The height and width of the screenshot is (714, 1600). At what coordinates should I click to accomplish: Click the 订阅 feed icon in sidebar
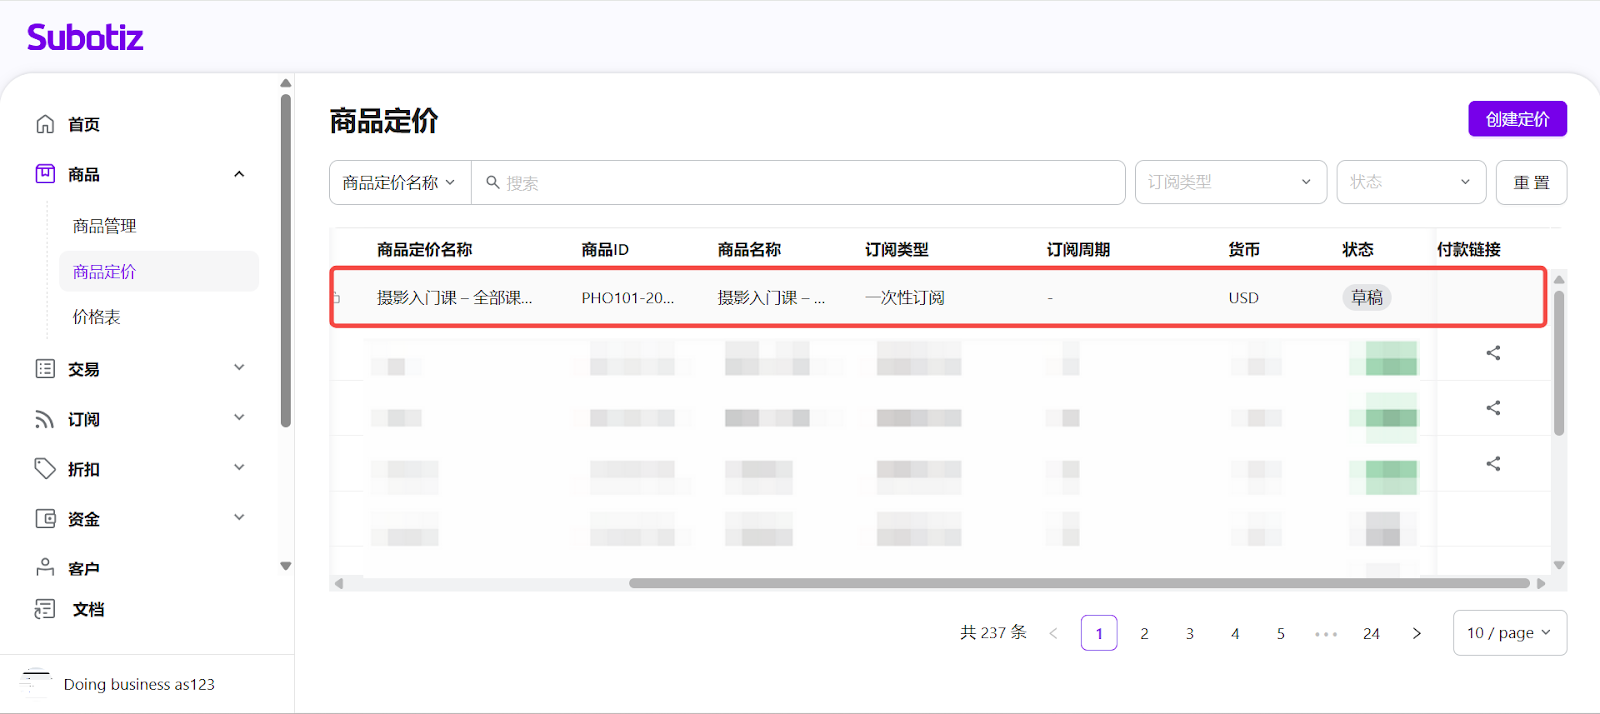[45, 419]
